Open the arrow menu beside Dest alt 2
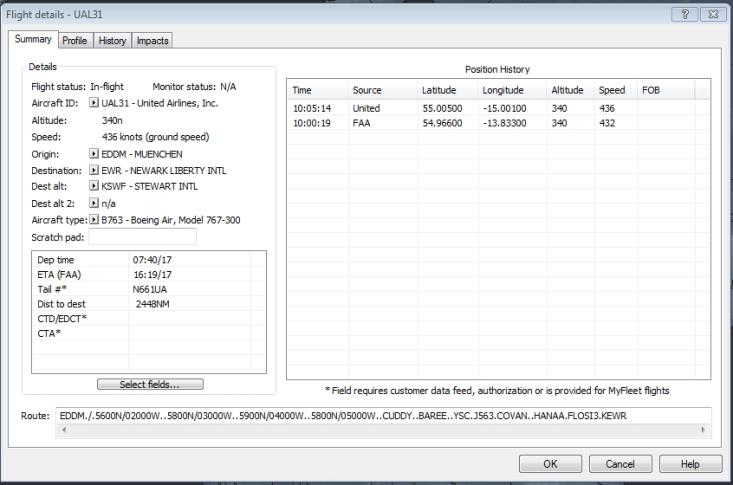This screenshot has height=485, width=733. [x=94, y=203]
